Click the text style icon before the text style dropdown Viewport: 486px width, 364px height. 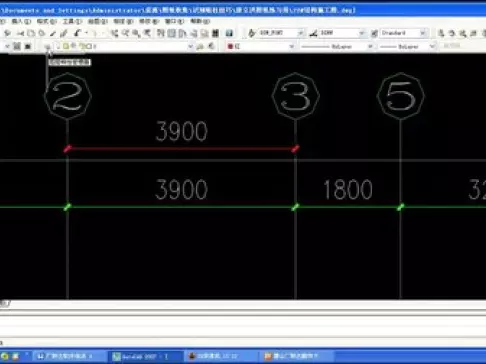coord(252,33)
